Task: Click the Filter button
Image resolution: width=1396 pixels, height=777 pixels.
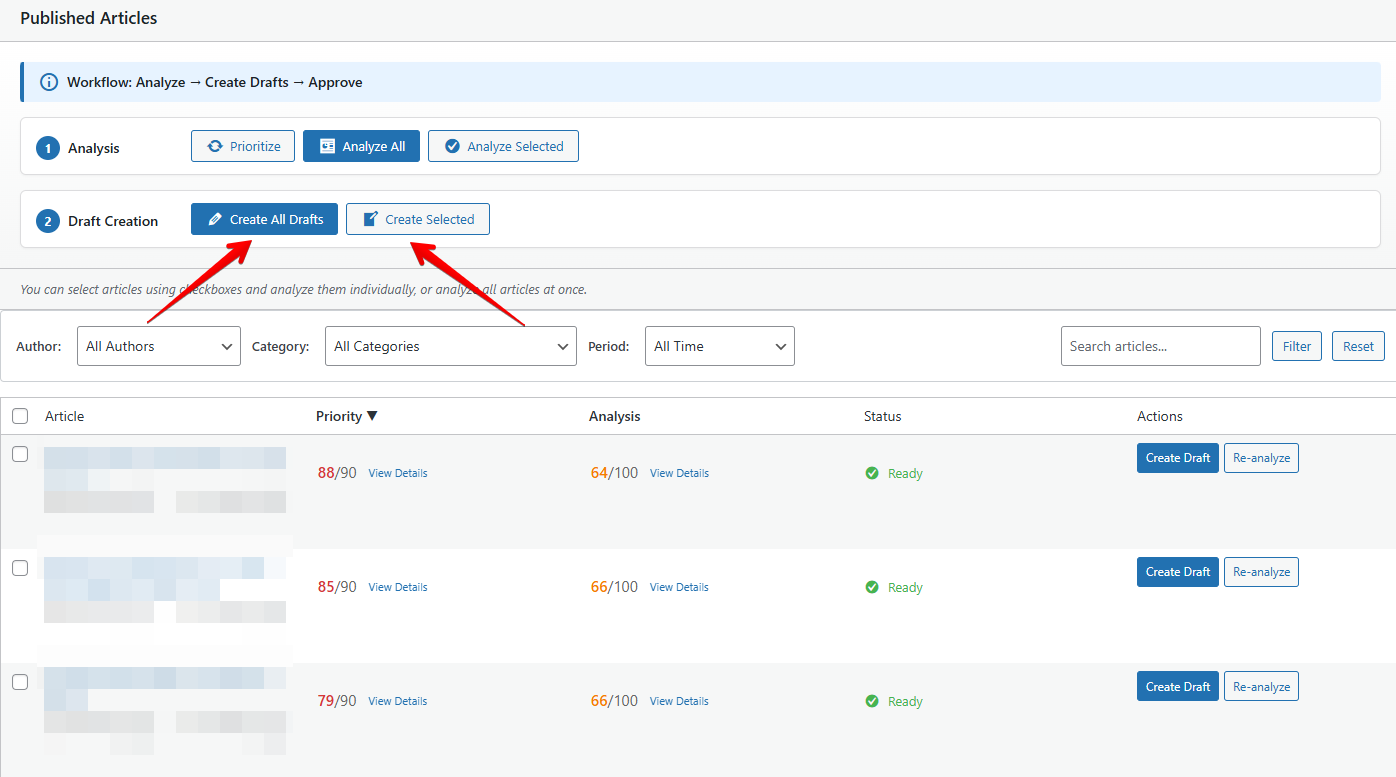Action: (x=1296, y=346)
